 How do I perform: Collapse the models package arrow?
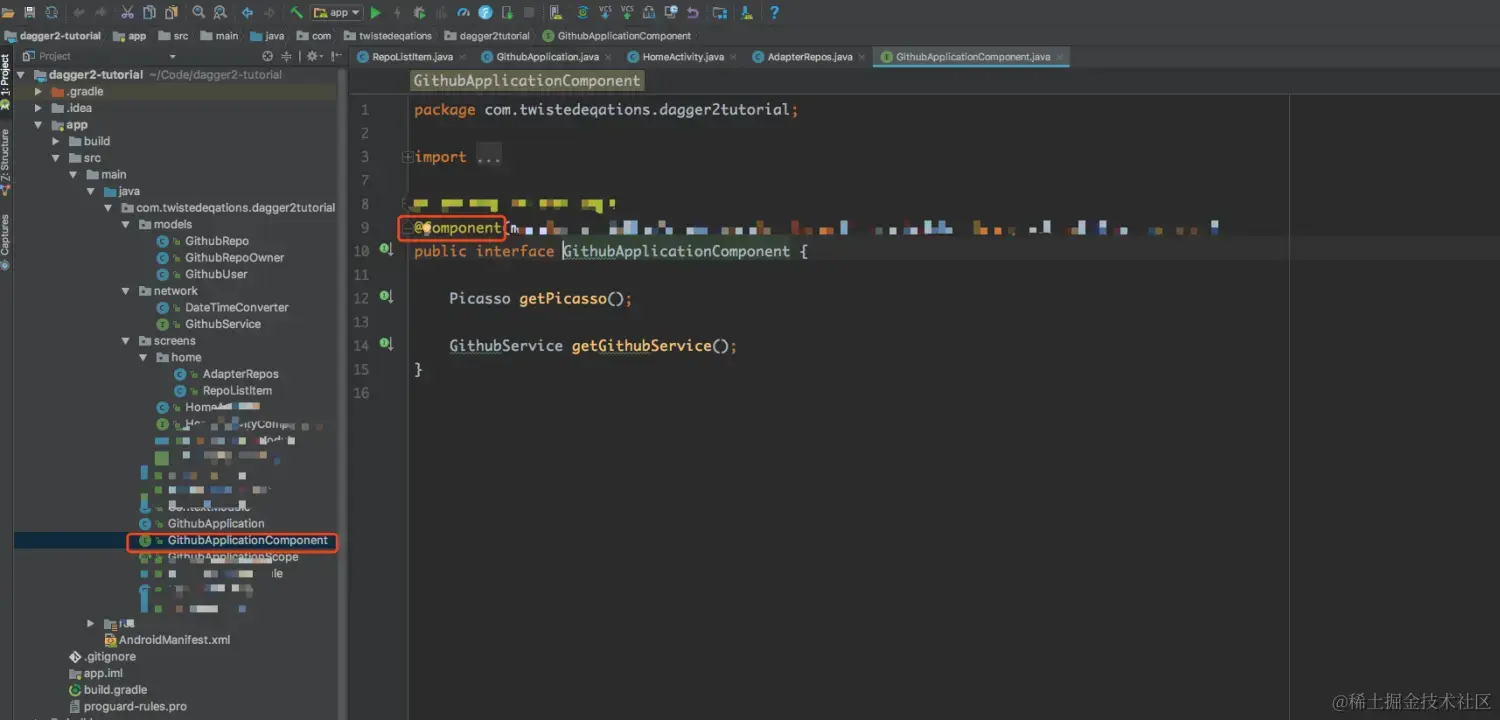[125, 225]
